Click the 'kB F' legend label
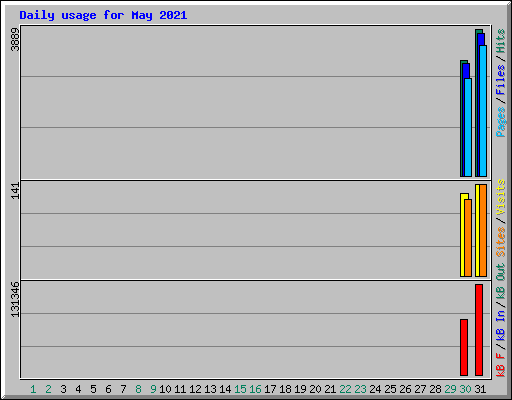The width and height of the screenshot is (512, 400). pyautogui.click(x=501, y=364)
